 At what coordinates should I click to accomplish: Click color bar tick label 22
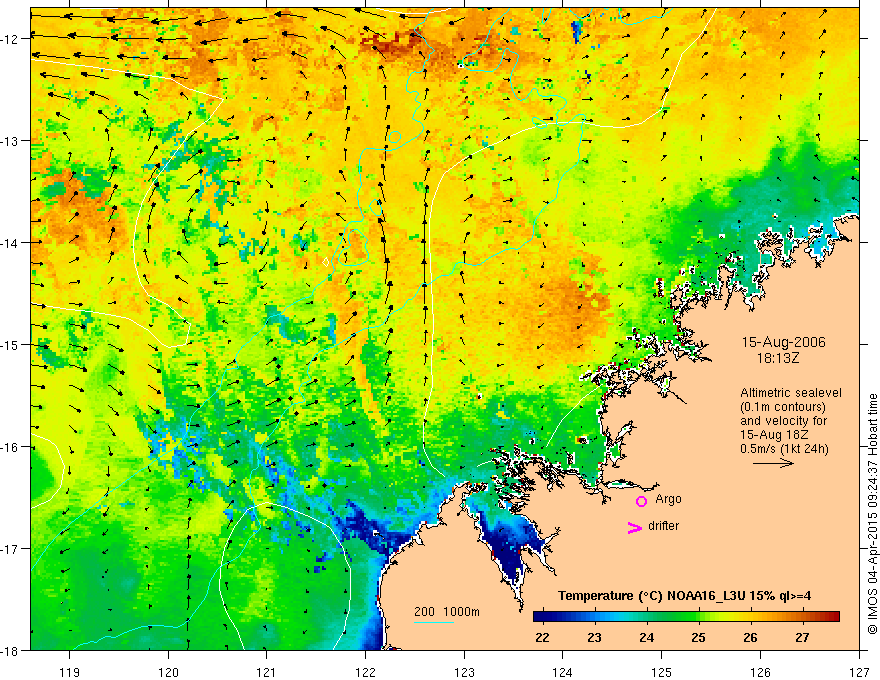[x=542, y=637]
